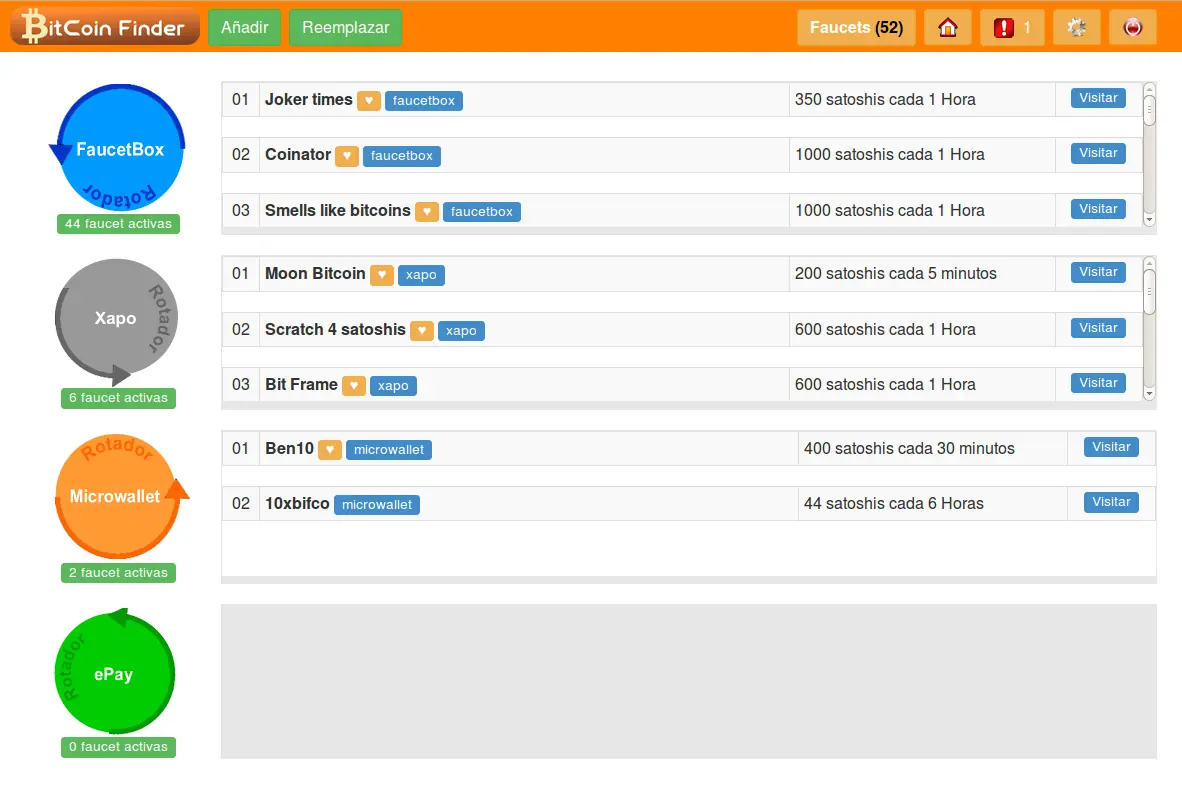
Task: Favorite the Ben10 heart icon
Action: [329, 449]
